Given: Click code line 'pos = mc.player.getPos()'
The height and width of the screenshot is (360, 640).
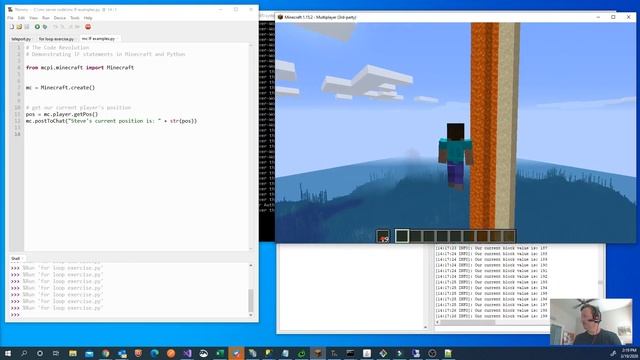Looking at the screenshot, I should point(62,114).
